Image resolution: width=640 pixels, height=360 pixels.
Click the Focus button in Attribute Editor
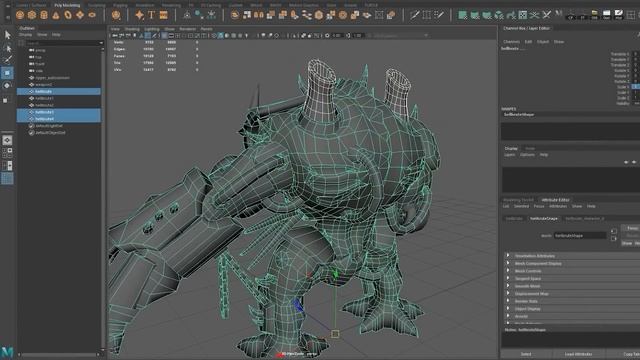tap(632, 228)
